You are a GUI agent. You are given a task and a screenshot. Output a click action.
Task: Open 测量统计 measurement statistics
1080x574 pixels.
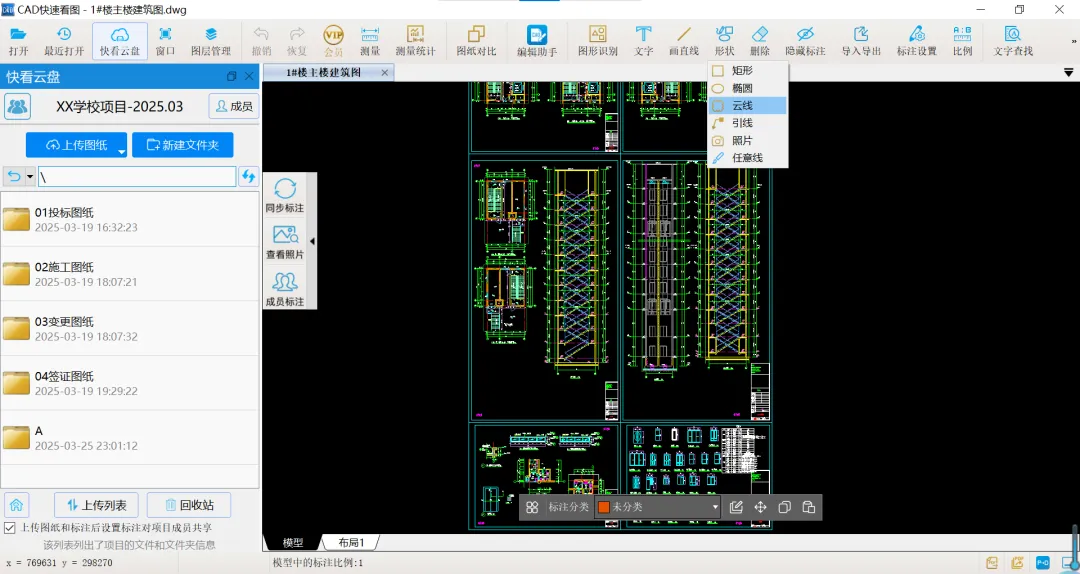[x=415, y=41]
